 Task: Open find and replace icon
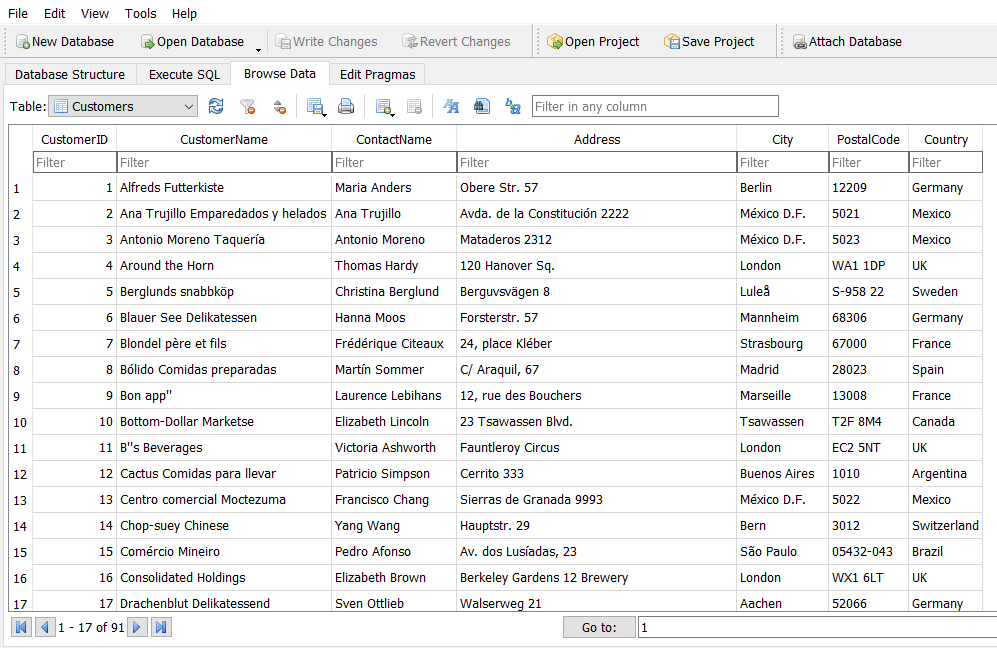[x=512, y=106]
